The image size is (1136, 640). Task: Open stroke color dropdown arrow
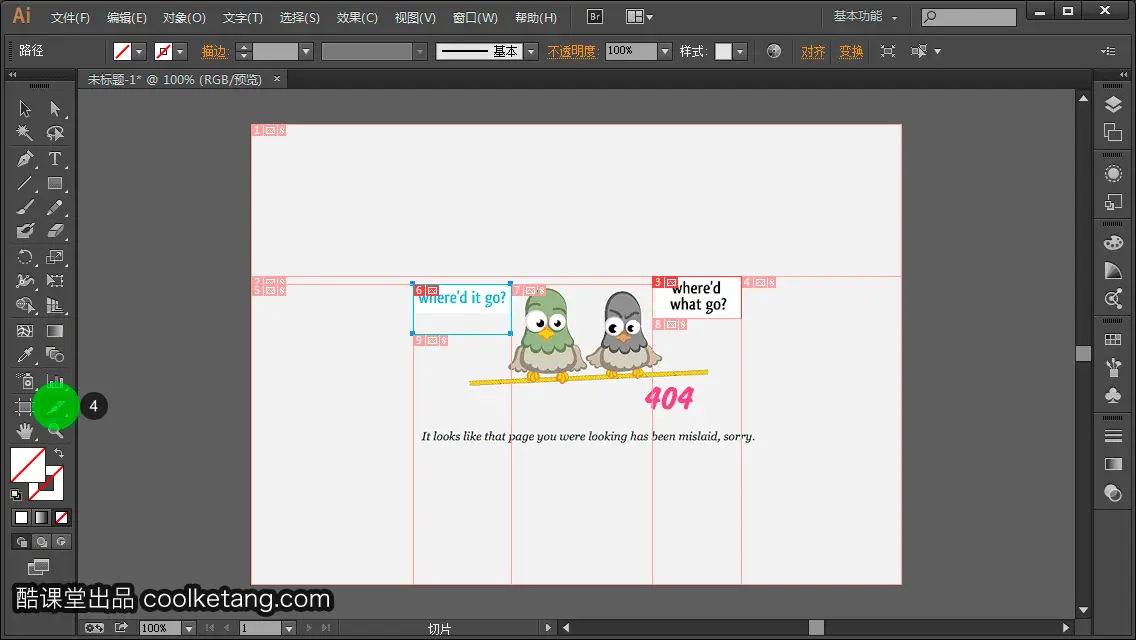coord(180,51)
